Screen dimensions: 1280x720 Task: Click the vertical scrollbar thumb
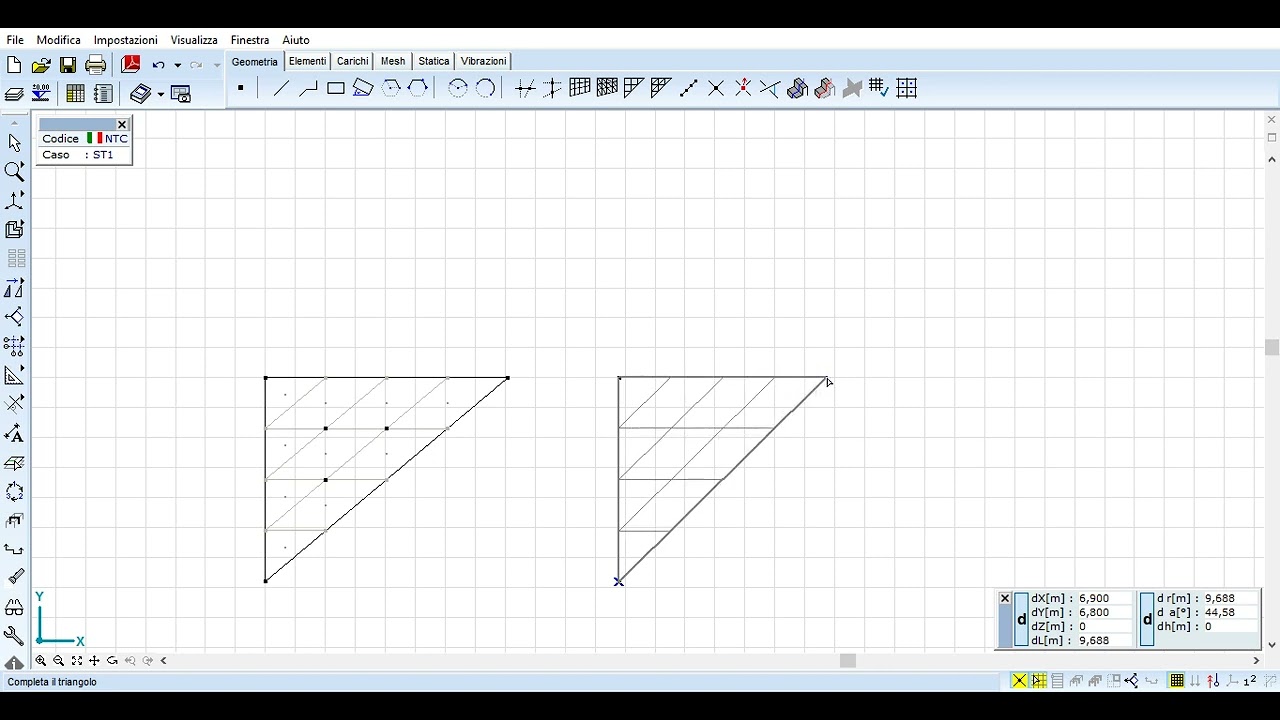pyautogui.click(x=1272, y=348)
